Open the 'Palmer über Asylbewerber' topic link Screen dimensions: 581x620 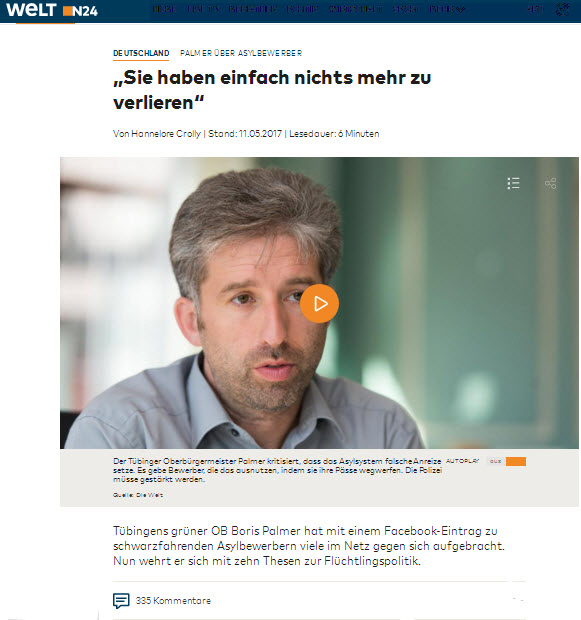coord(241,53)
